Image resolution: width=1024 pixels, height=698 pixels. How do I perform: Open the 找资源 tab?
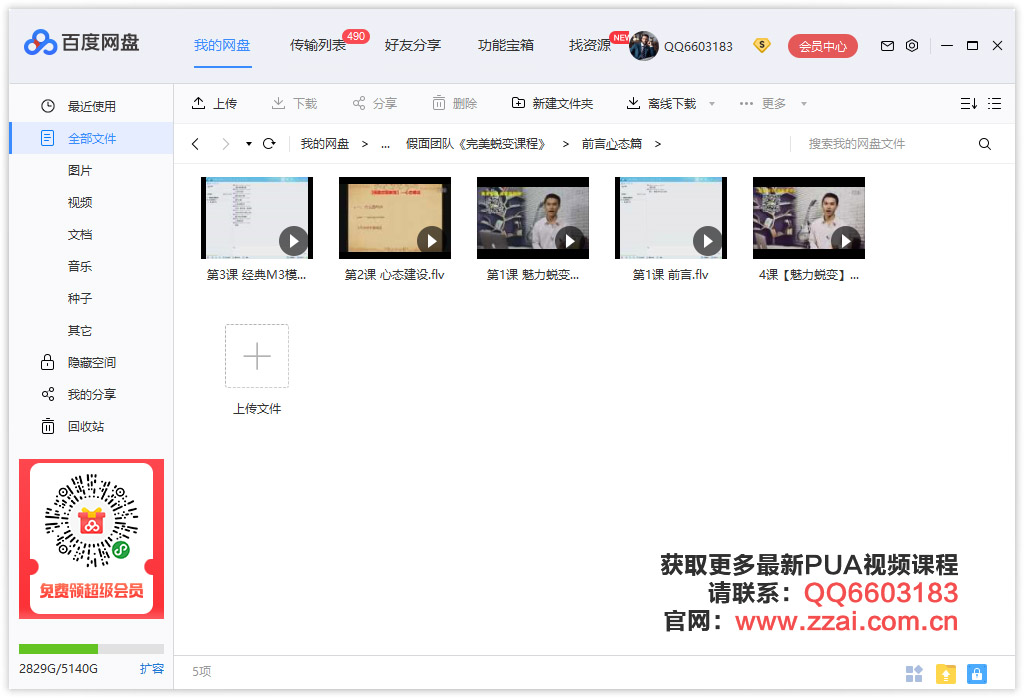point(590,45)
